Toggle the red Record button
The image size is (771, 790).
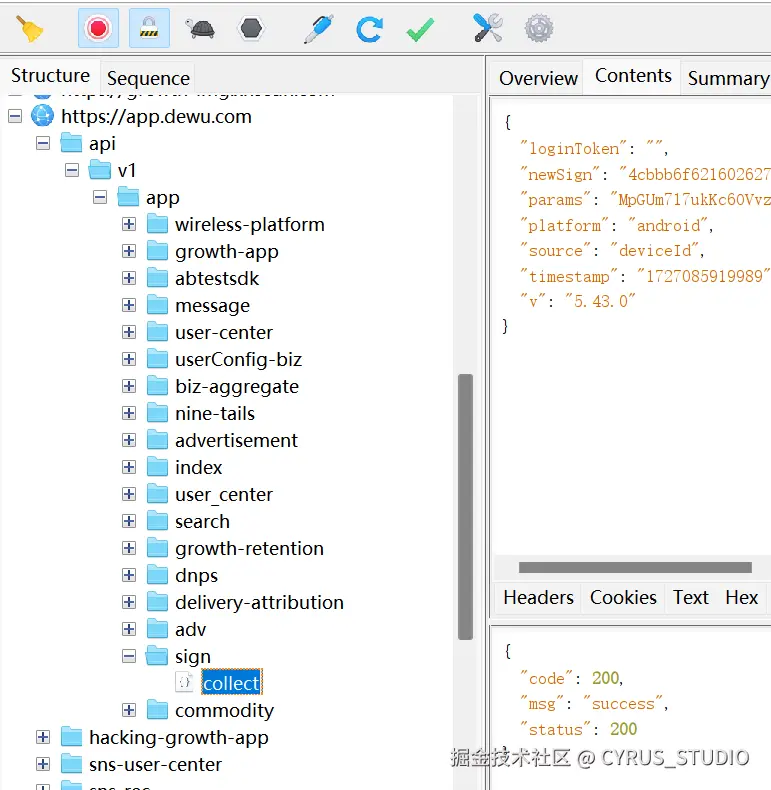click(x=98, y=28)
